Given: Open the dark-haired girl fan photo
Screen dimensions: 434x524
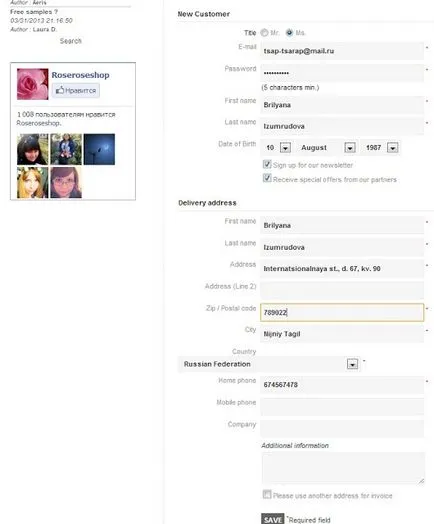Looking at the screenshot, I should 33,149.
